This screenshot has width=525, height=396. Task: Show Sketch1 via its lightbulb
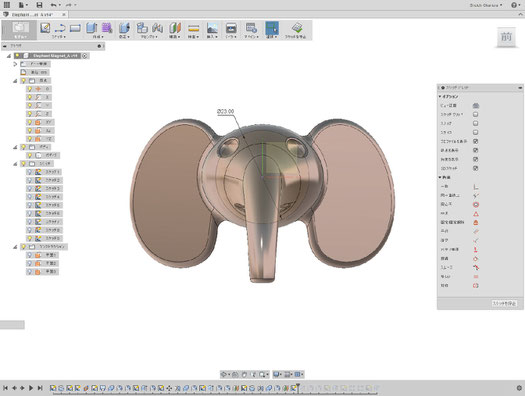30,172
